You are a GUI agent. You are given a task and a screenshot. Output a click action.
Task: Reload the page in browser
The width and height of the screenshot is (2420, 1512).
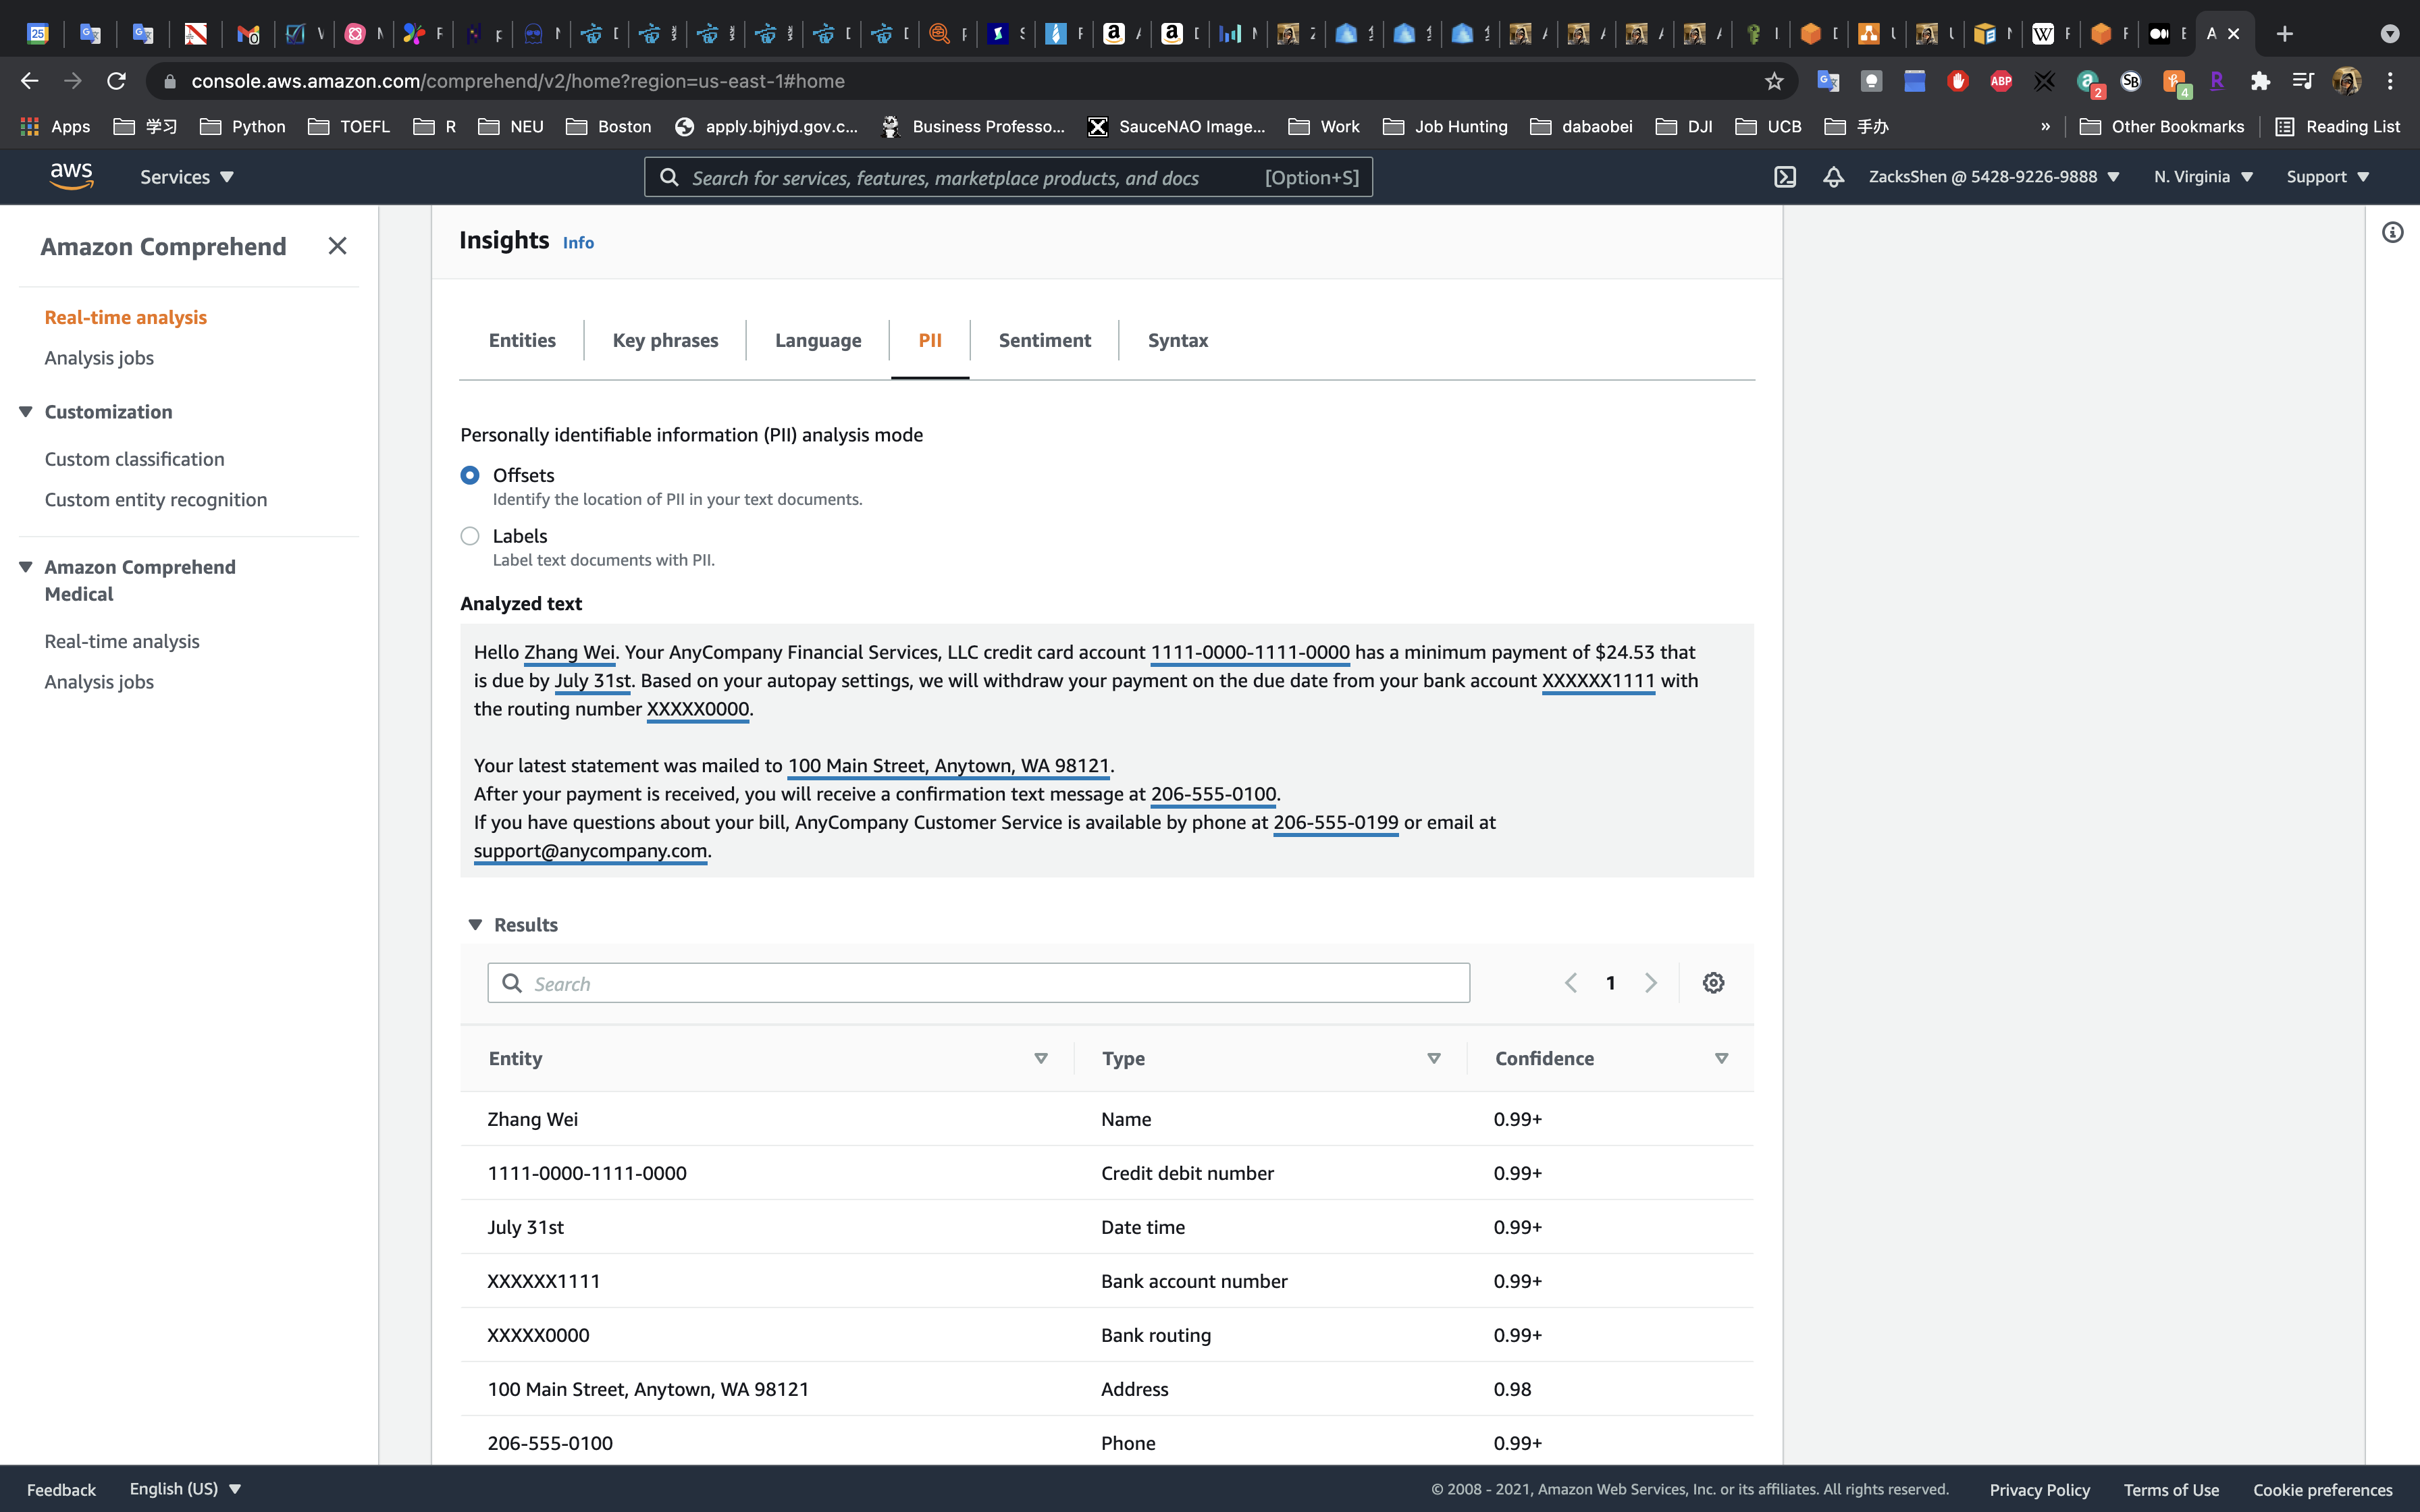pyautogui.click(x=117, y=81)
